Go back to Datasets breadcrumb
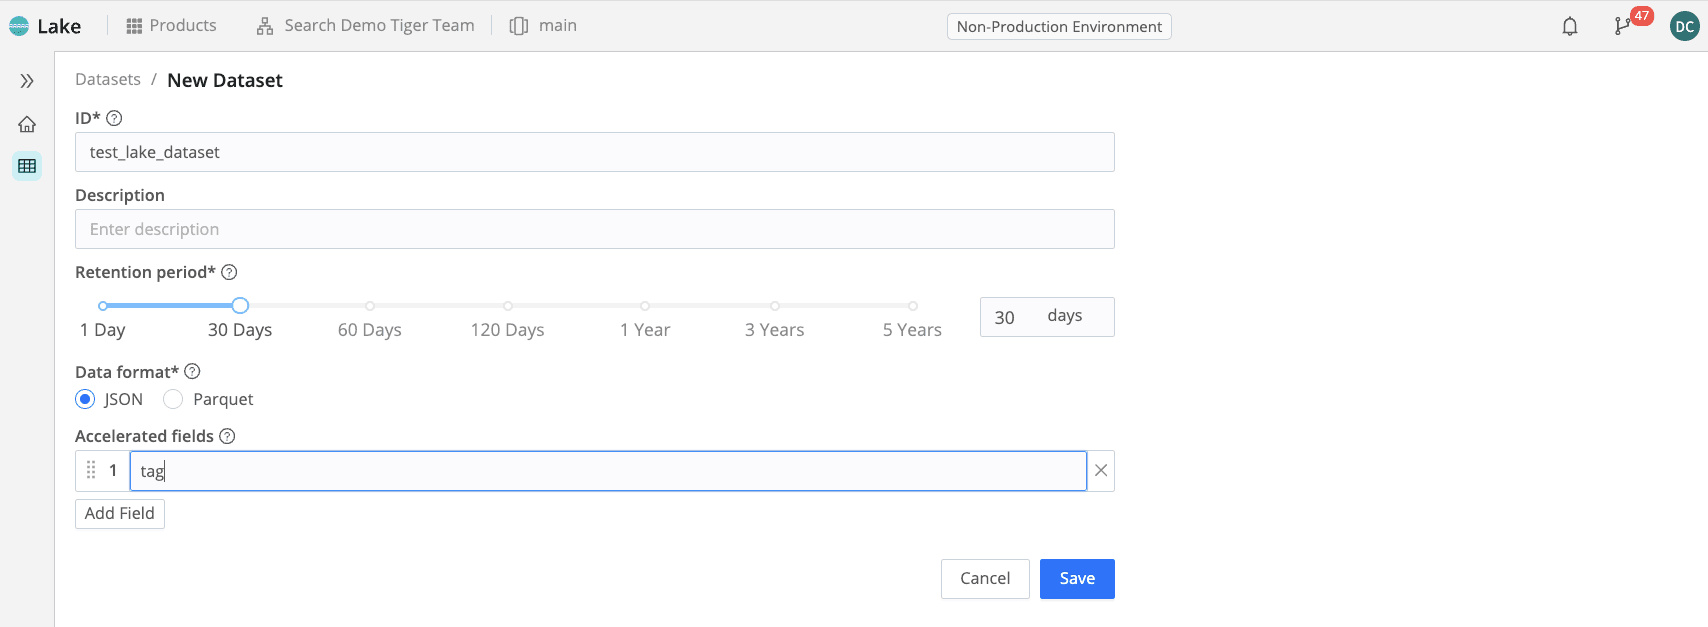The width and height of the screenshot is (1708, 627). coord(108,80)
